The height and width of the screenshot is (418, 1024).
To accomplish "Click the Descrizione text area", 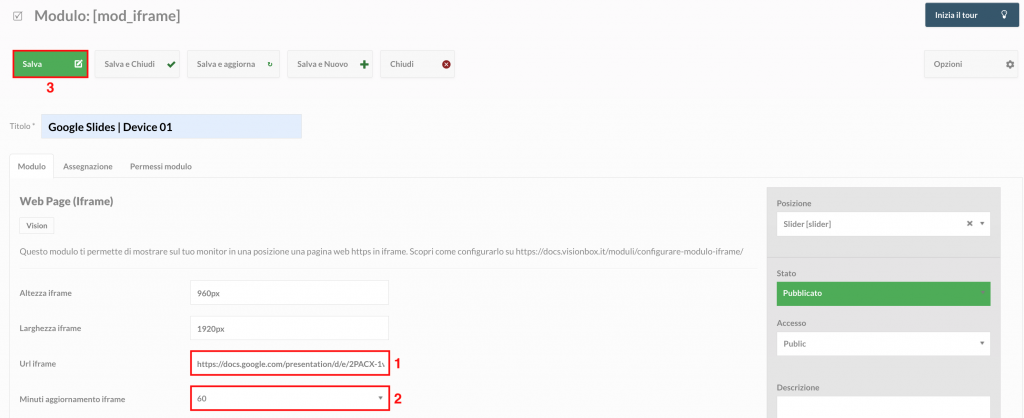I will (x=884, y=407).
